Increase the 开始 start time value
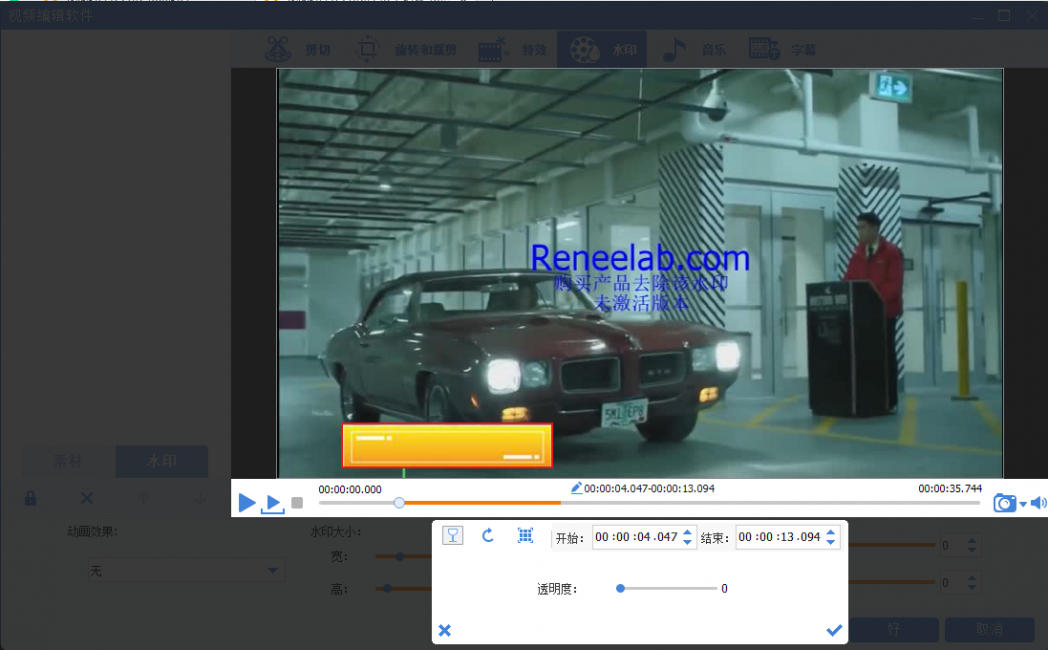This screenshot has height=650, width=1048. (x=687, y=532)
